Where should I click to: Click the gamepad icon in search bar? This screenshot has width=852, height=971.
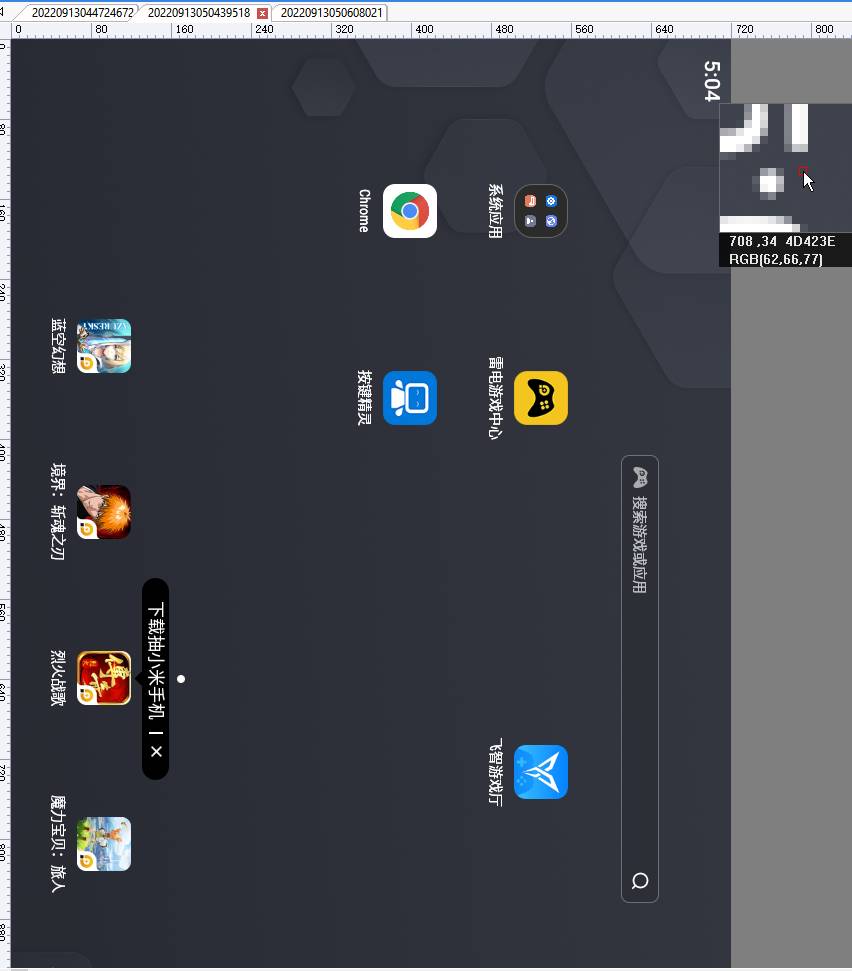coord(640,478)
